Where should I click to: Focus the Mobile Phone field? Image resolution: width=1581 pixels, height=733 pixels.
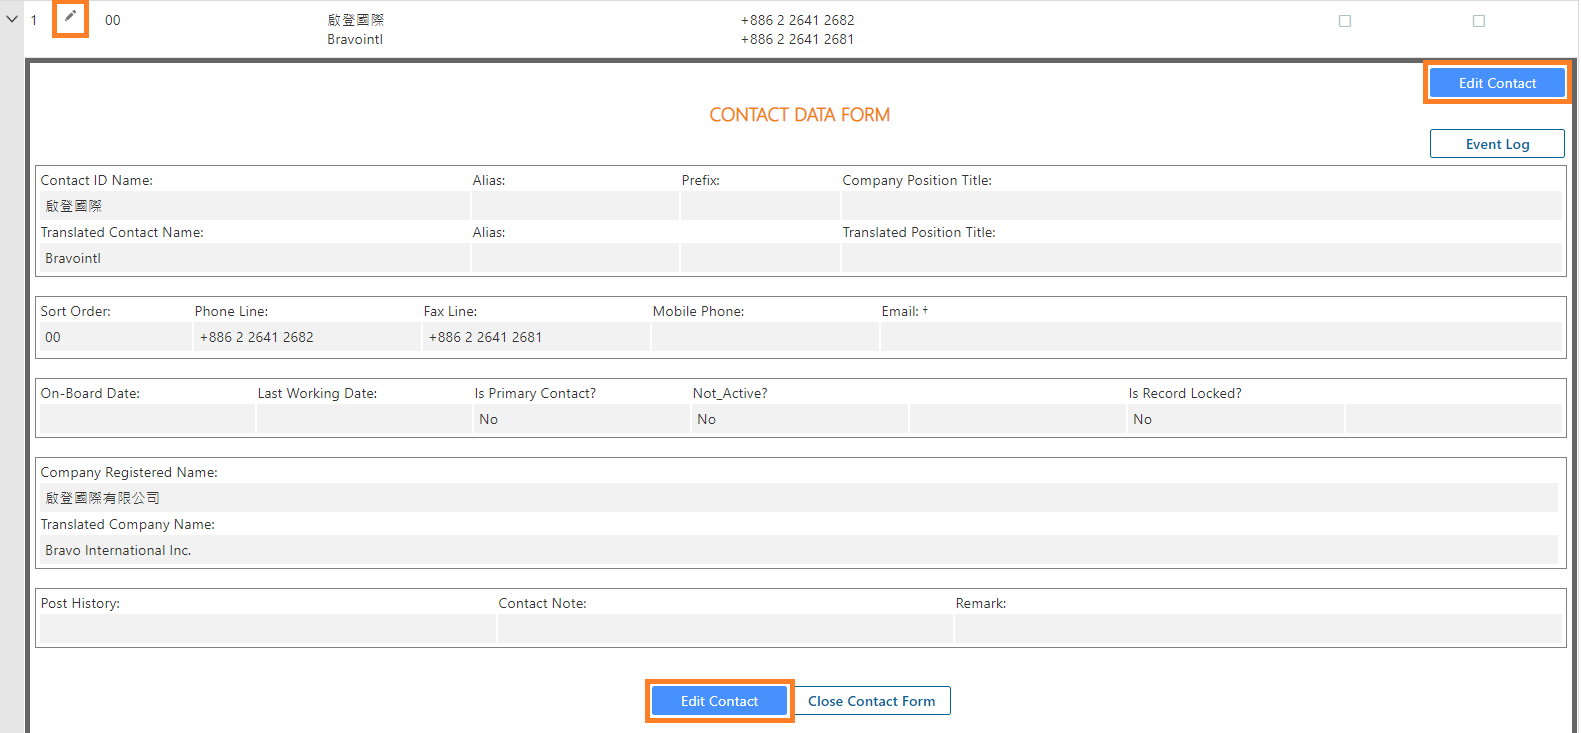[765, 337]
